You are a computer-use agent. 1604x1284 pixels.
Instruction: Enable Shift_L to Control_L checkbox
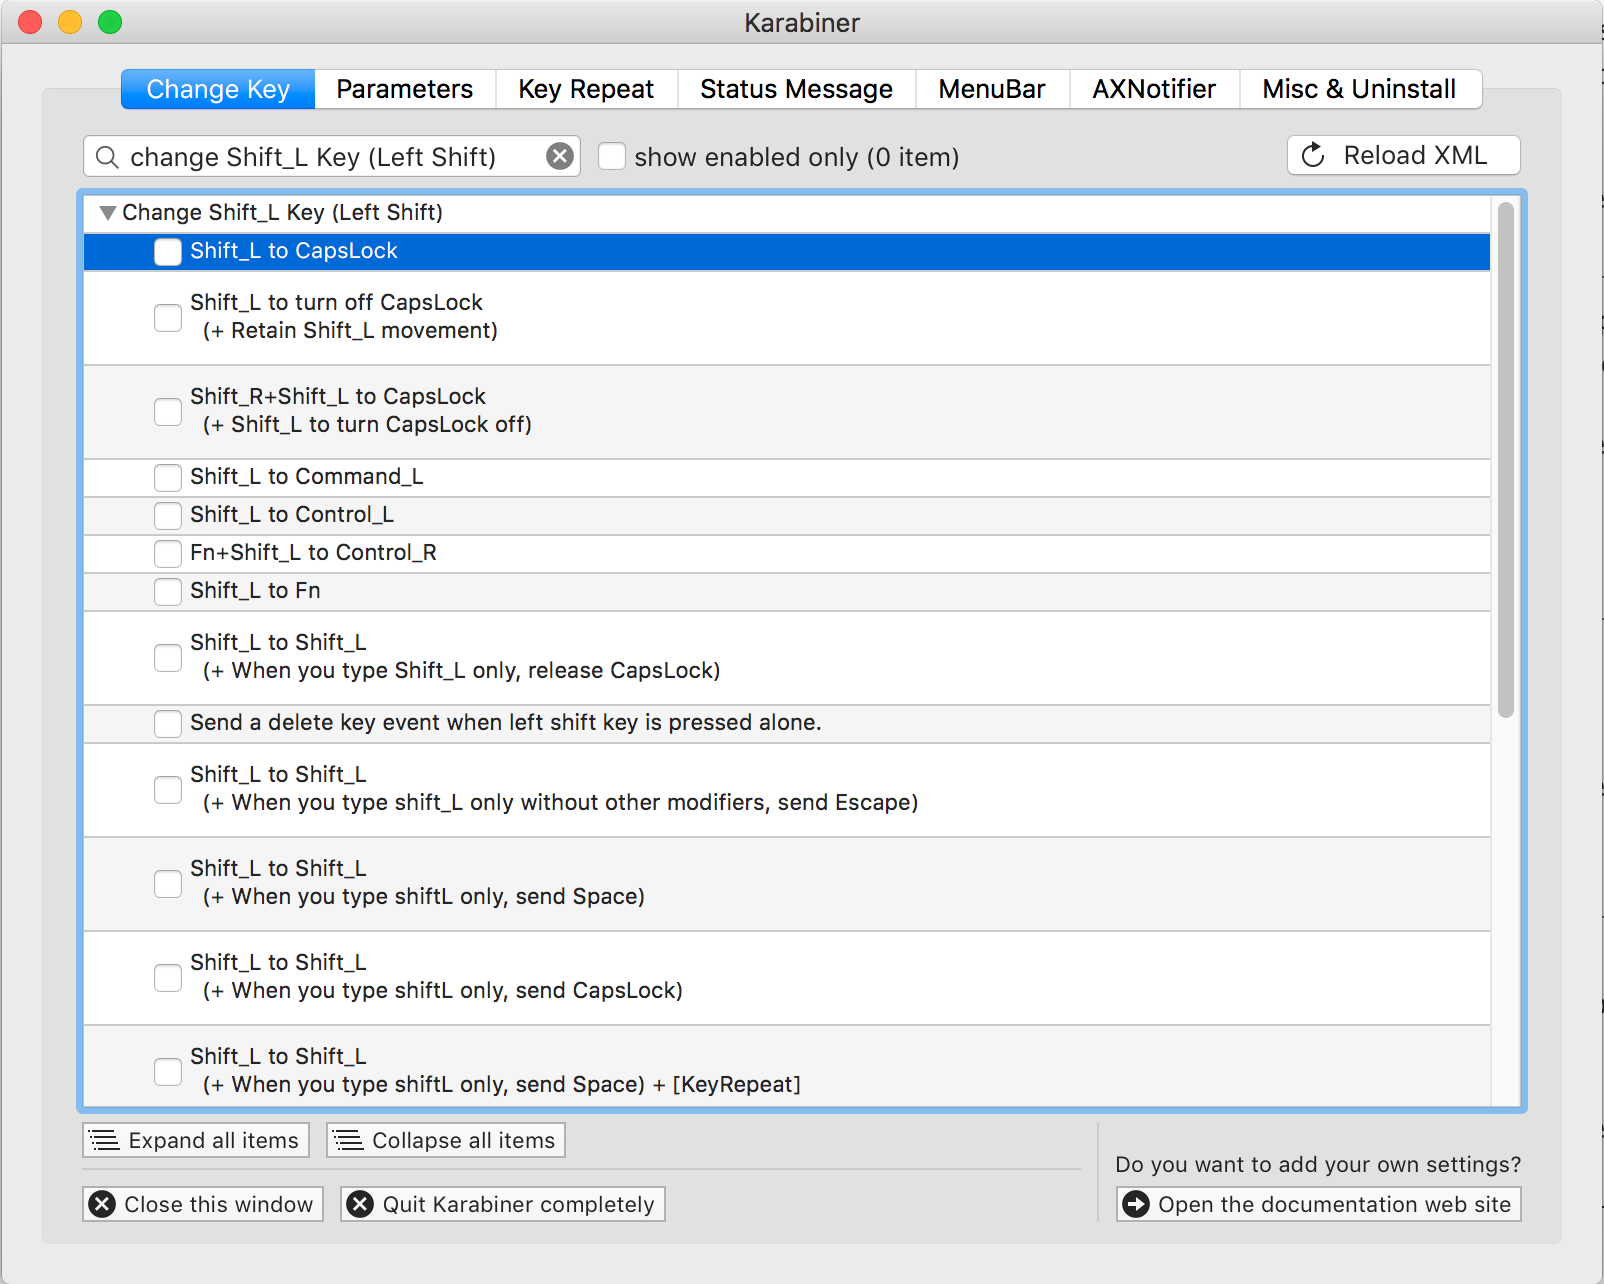click(168, 516)
